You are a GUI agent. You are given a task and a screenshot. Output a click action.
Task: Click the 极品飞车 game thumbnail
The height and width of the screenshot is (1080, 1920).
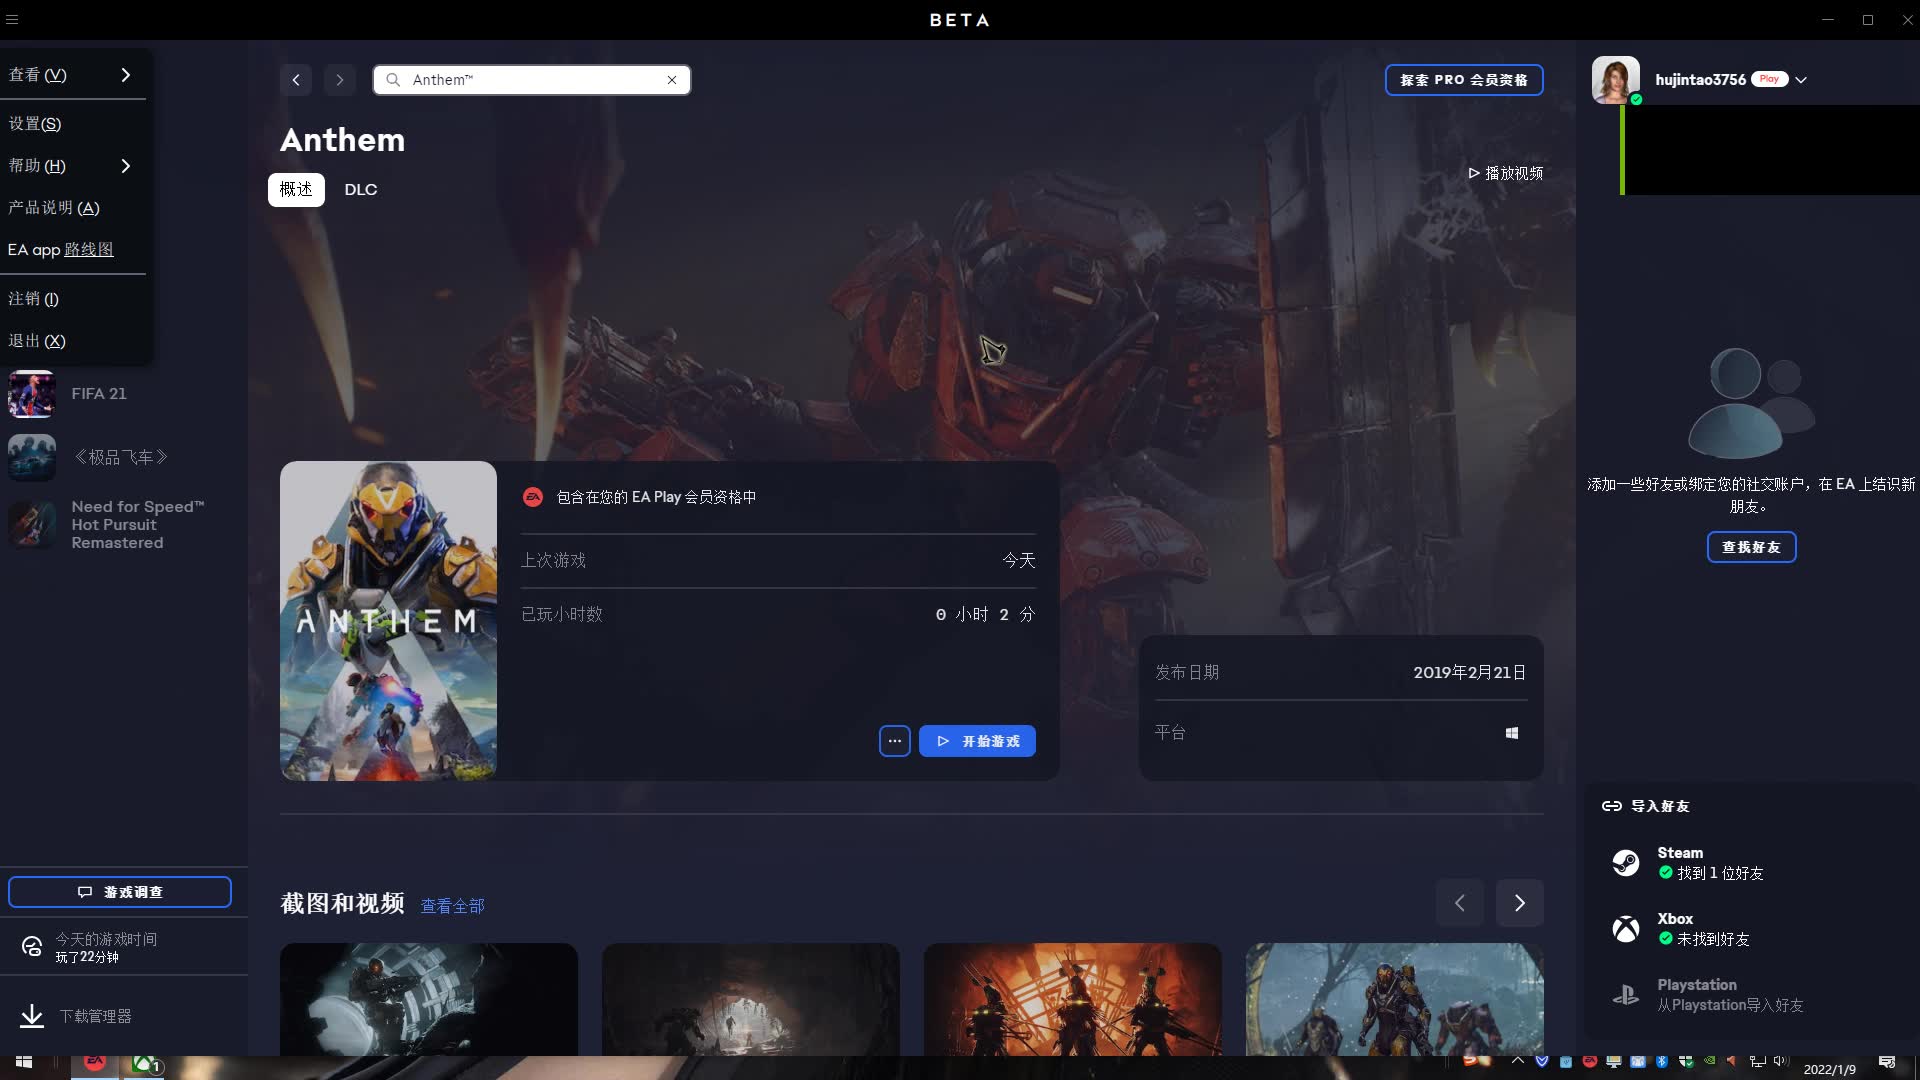(x=32, y=458)
